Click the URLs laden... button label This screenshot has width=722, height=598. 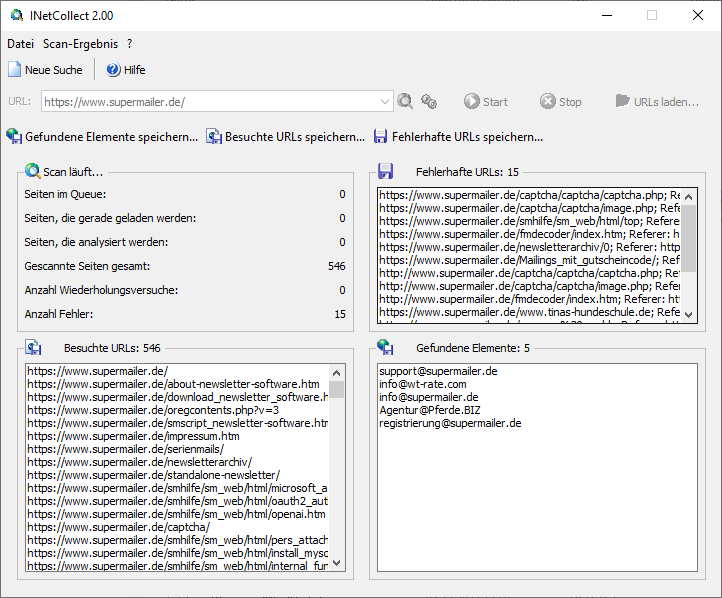[x=666, y=102]
